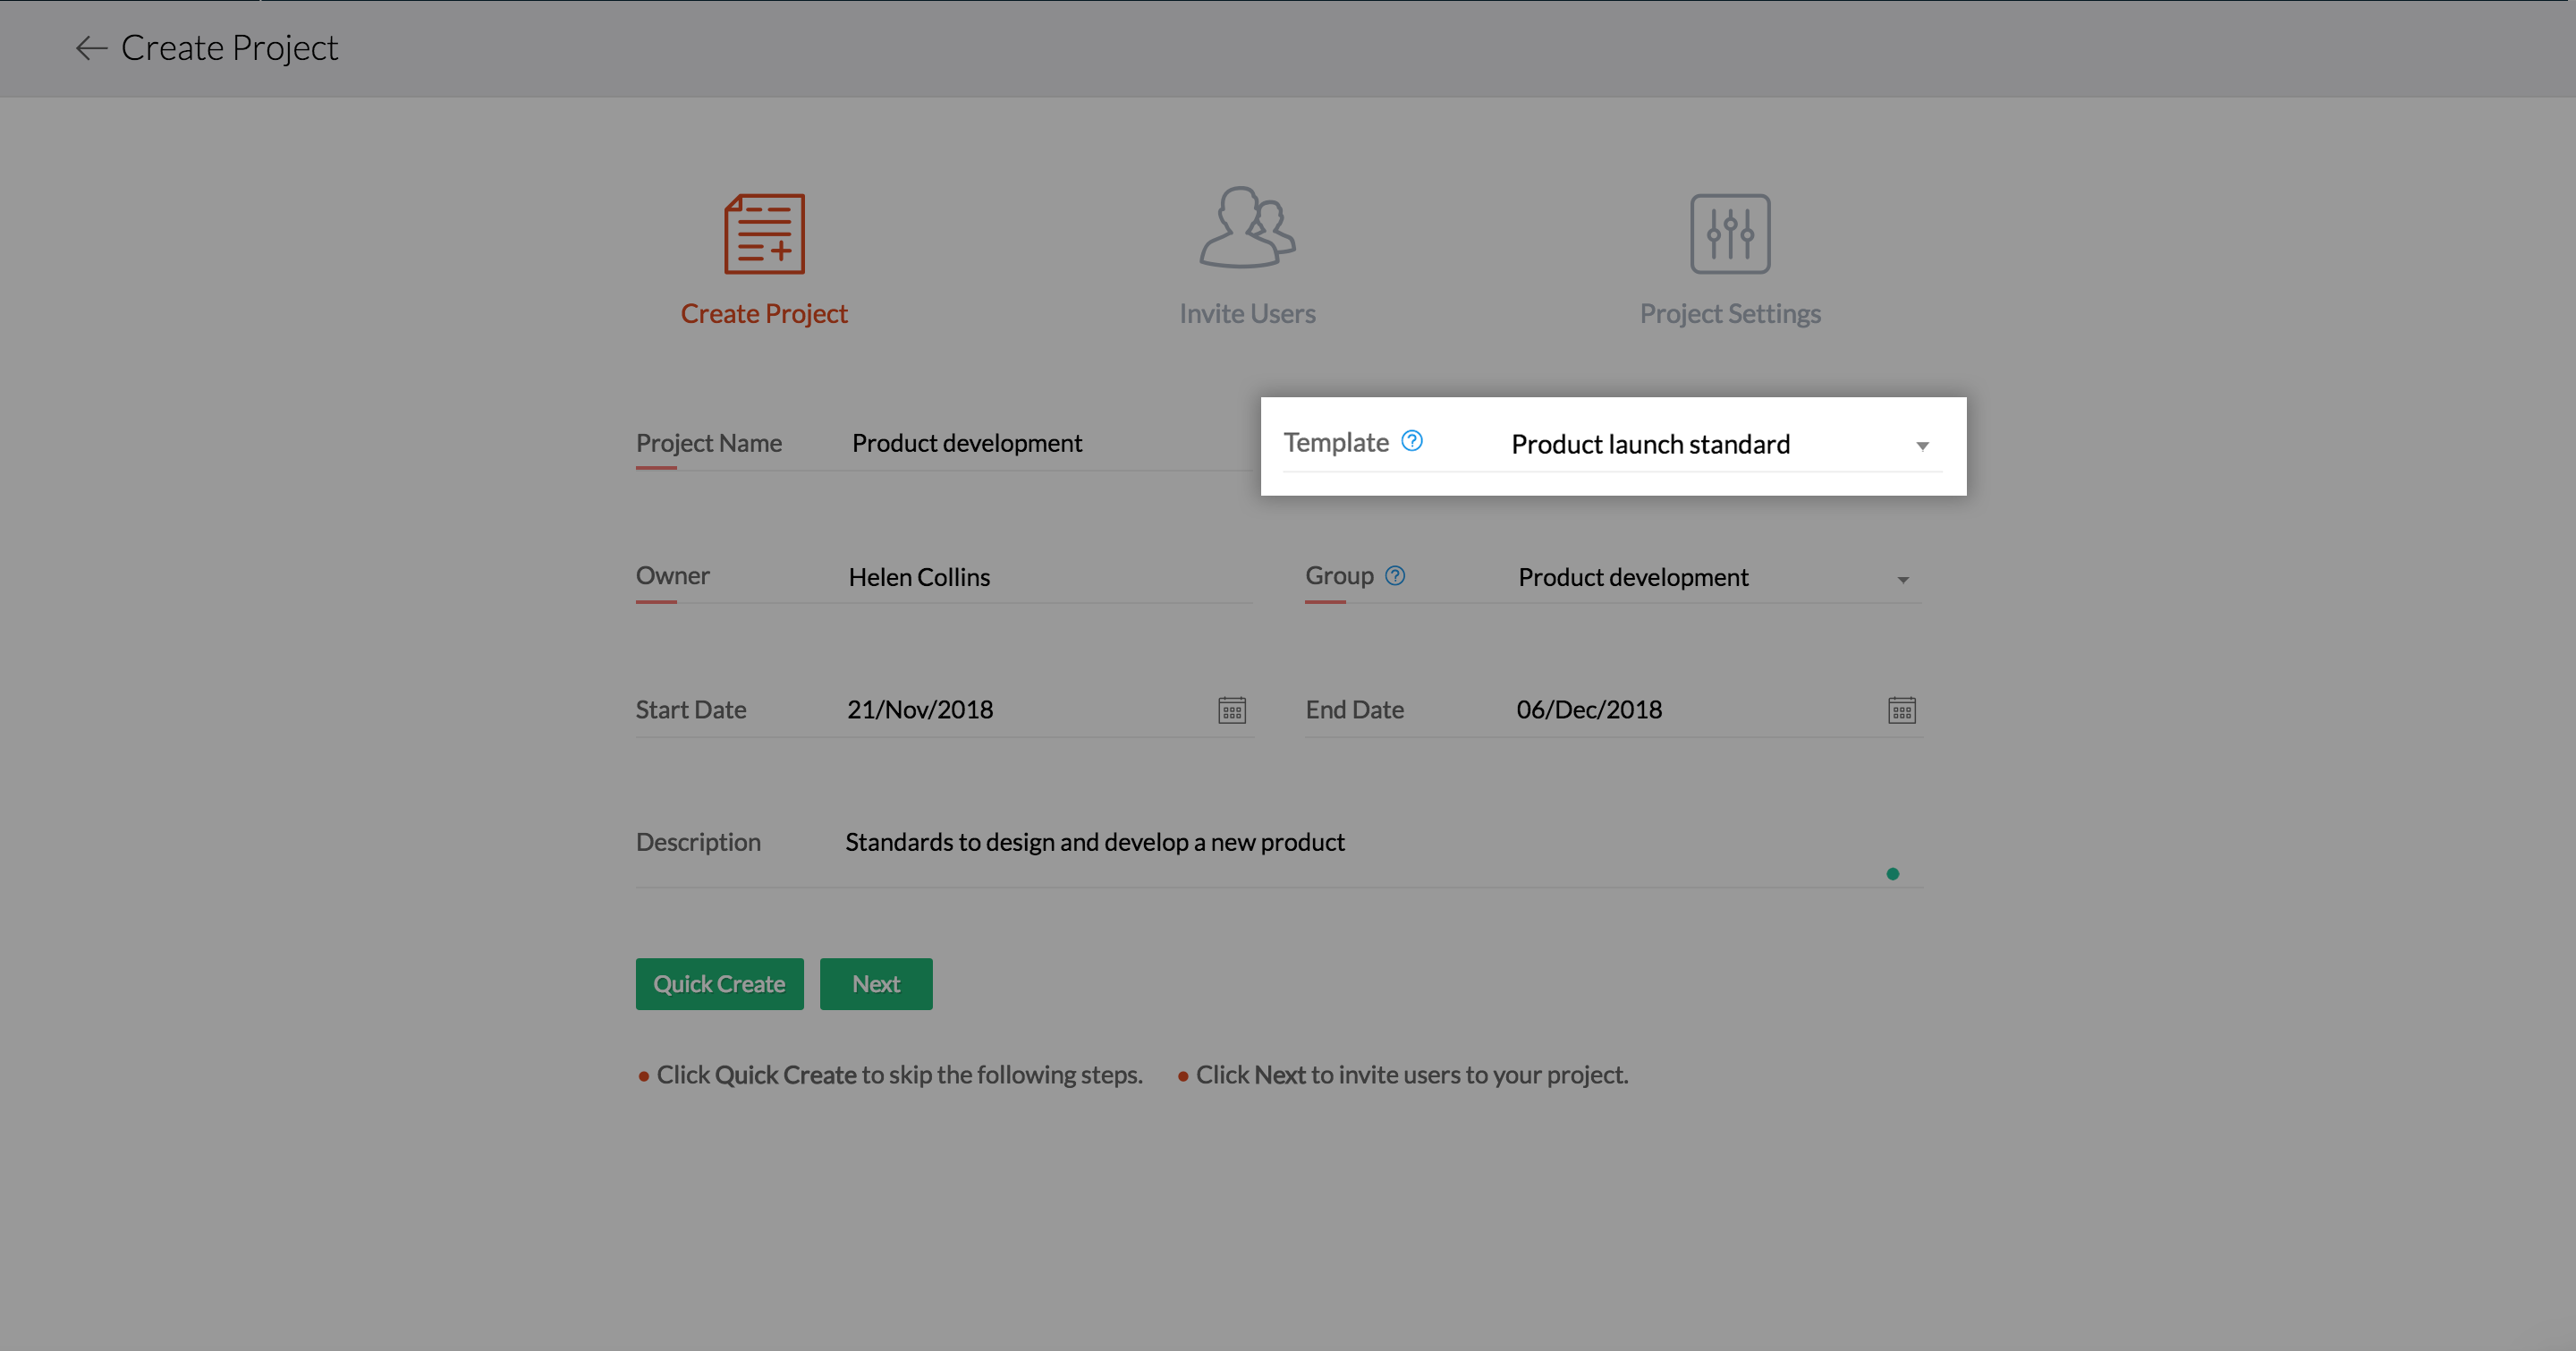
Task: Click the Owner field showing Helen Collins
Action: (x=1040, y=577)
